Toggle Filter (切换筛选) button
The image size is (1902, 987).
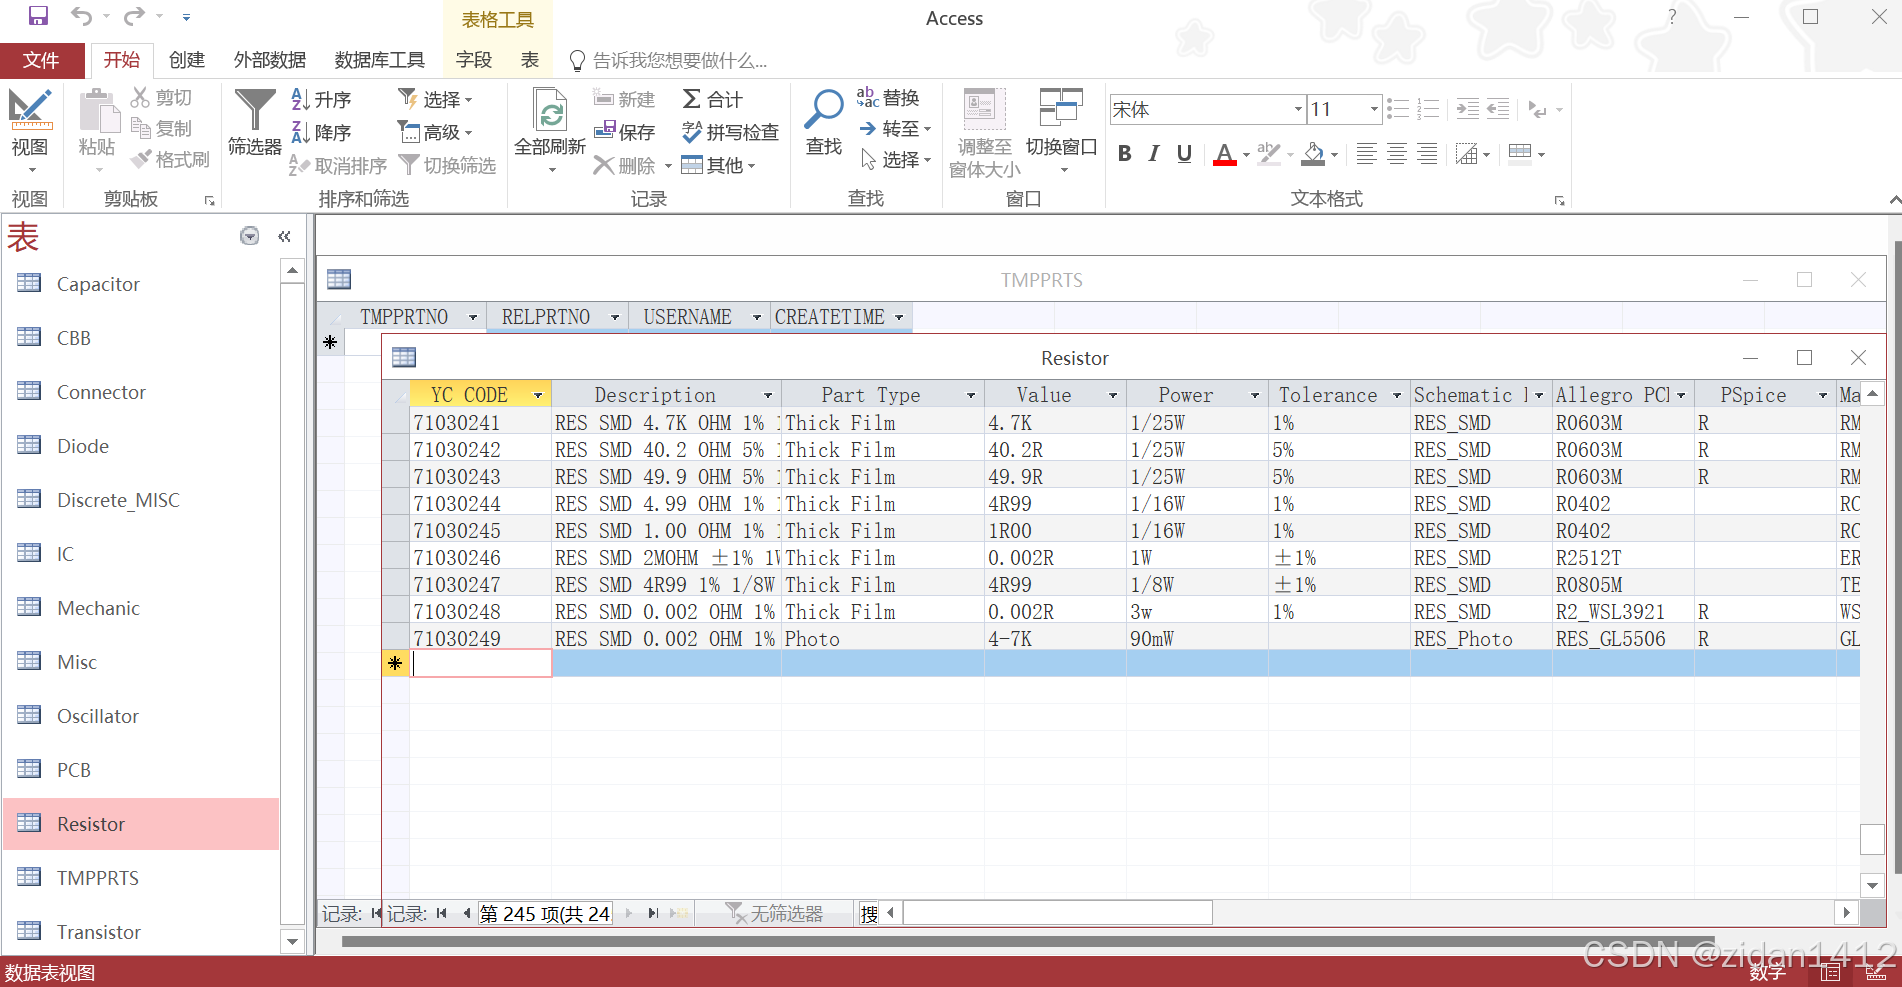tap(447, 165)
